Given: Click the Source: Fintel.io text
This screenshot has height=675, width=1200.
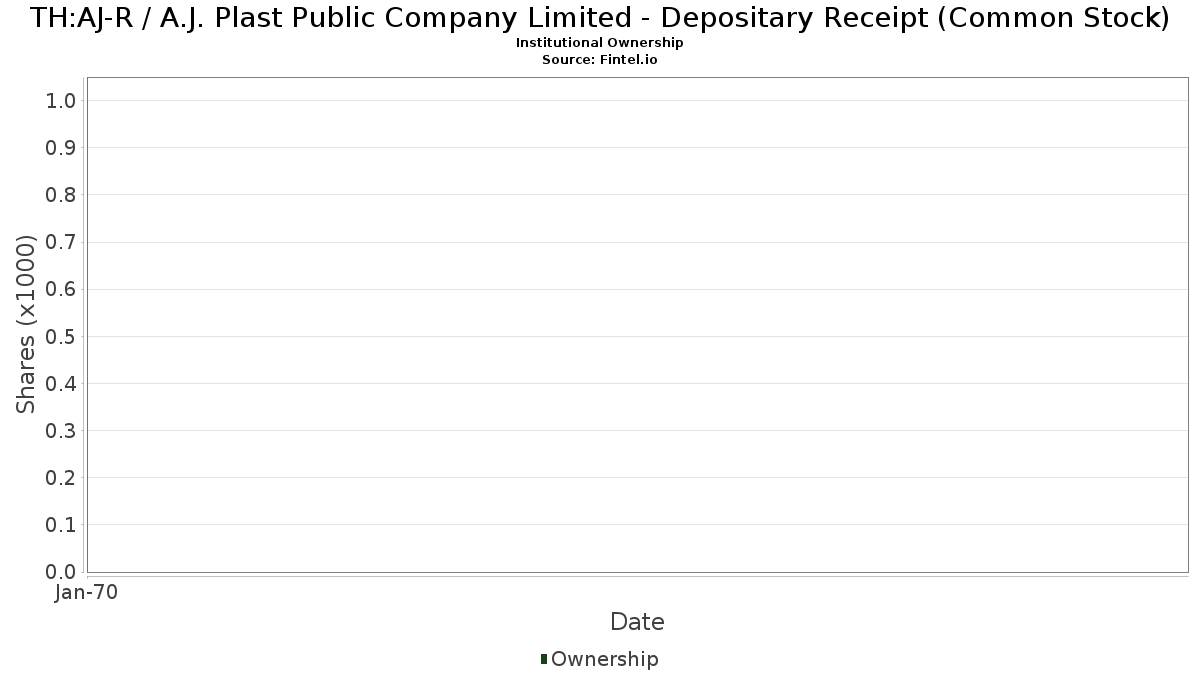Looking at the screenshot, I should 600,59.
